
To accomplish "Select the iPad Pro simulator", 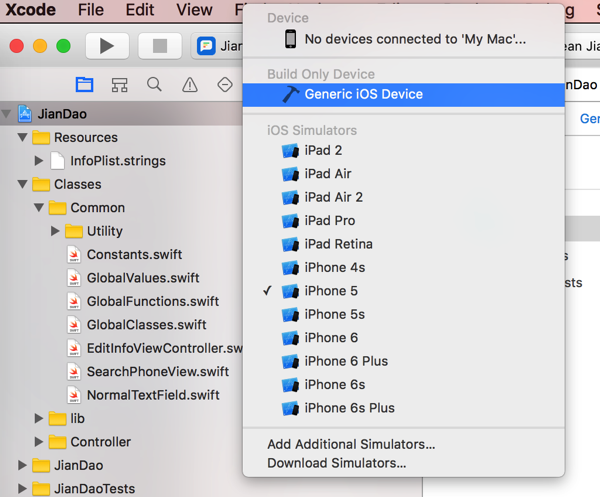I will 329,221.
